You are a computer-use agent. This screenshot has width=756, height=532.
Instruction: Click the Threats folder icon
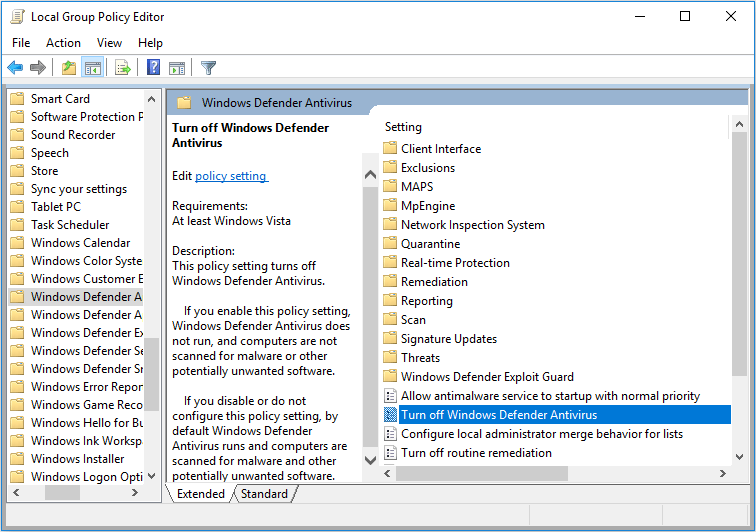click(x=390, y=357)
